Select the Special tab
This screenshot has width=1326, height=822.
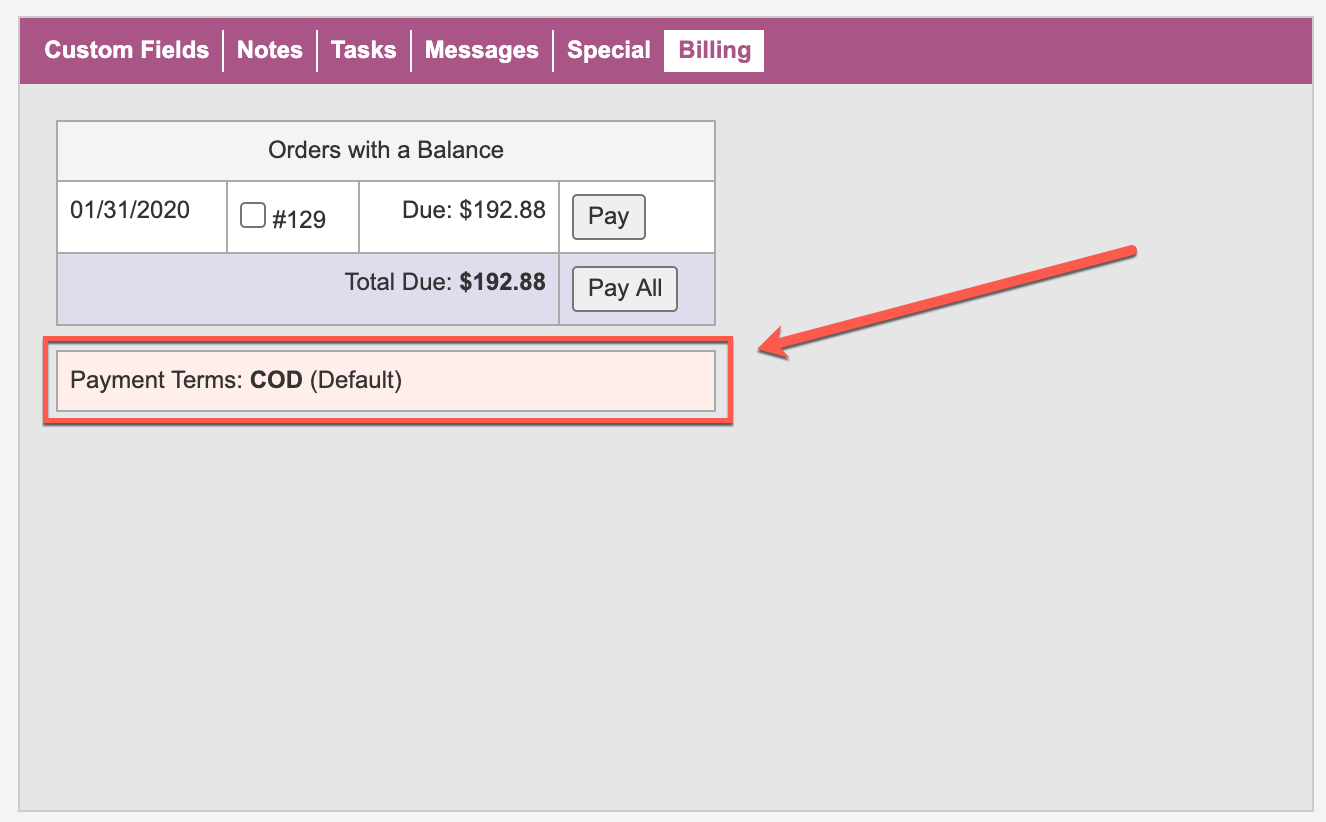tap(609, 50)
